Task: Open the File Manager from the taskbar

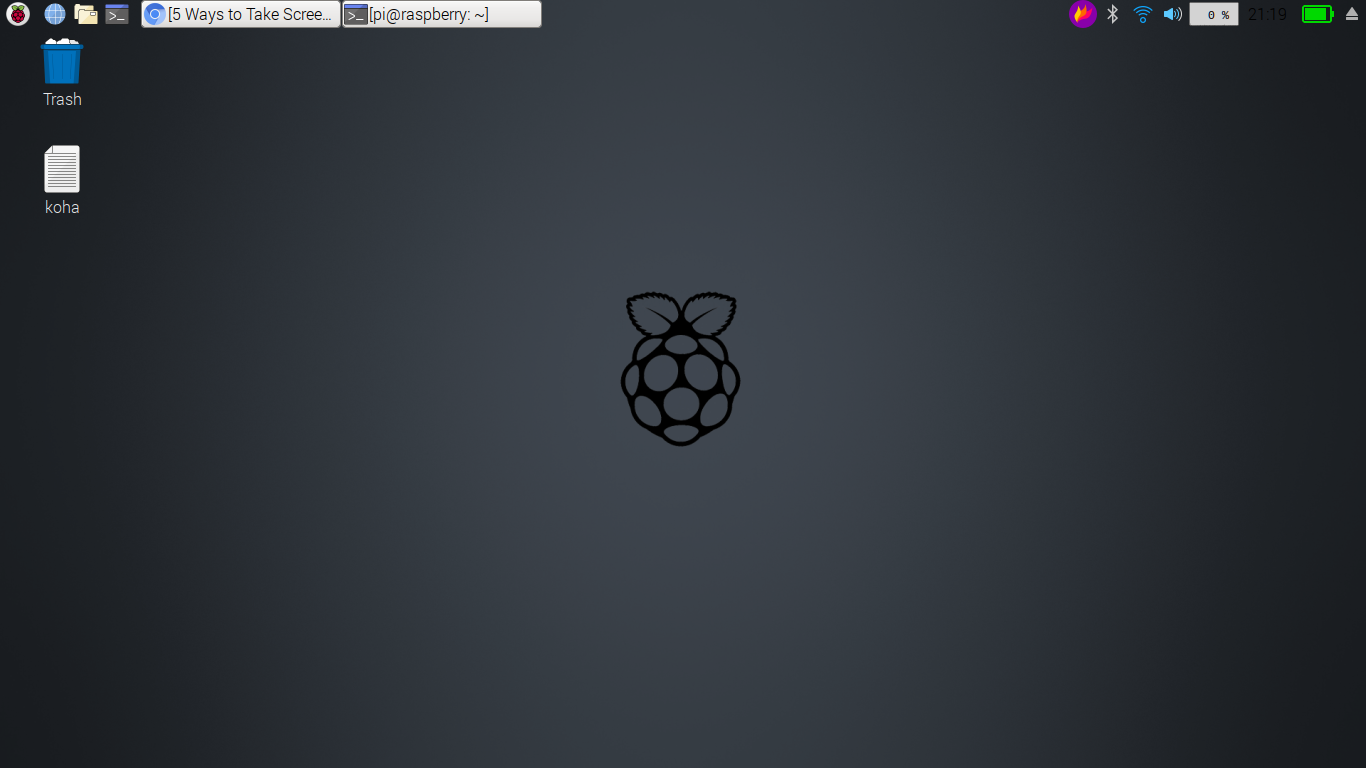Action: coord(86,14)
